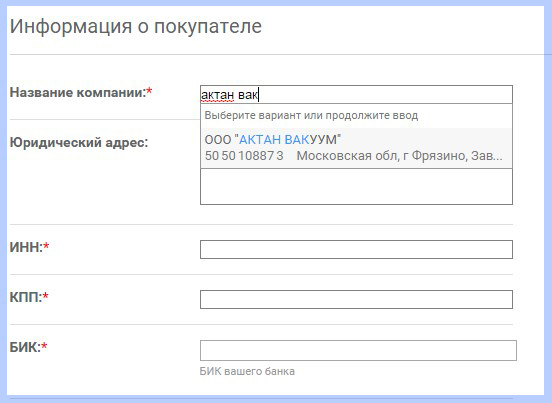
Task: Focus the КПП input field
Action: pos(356,300)
